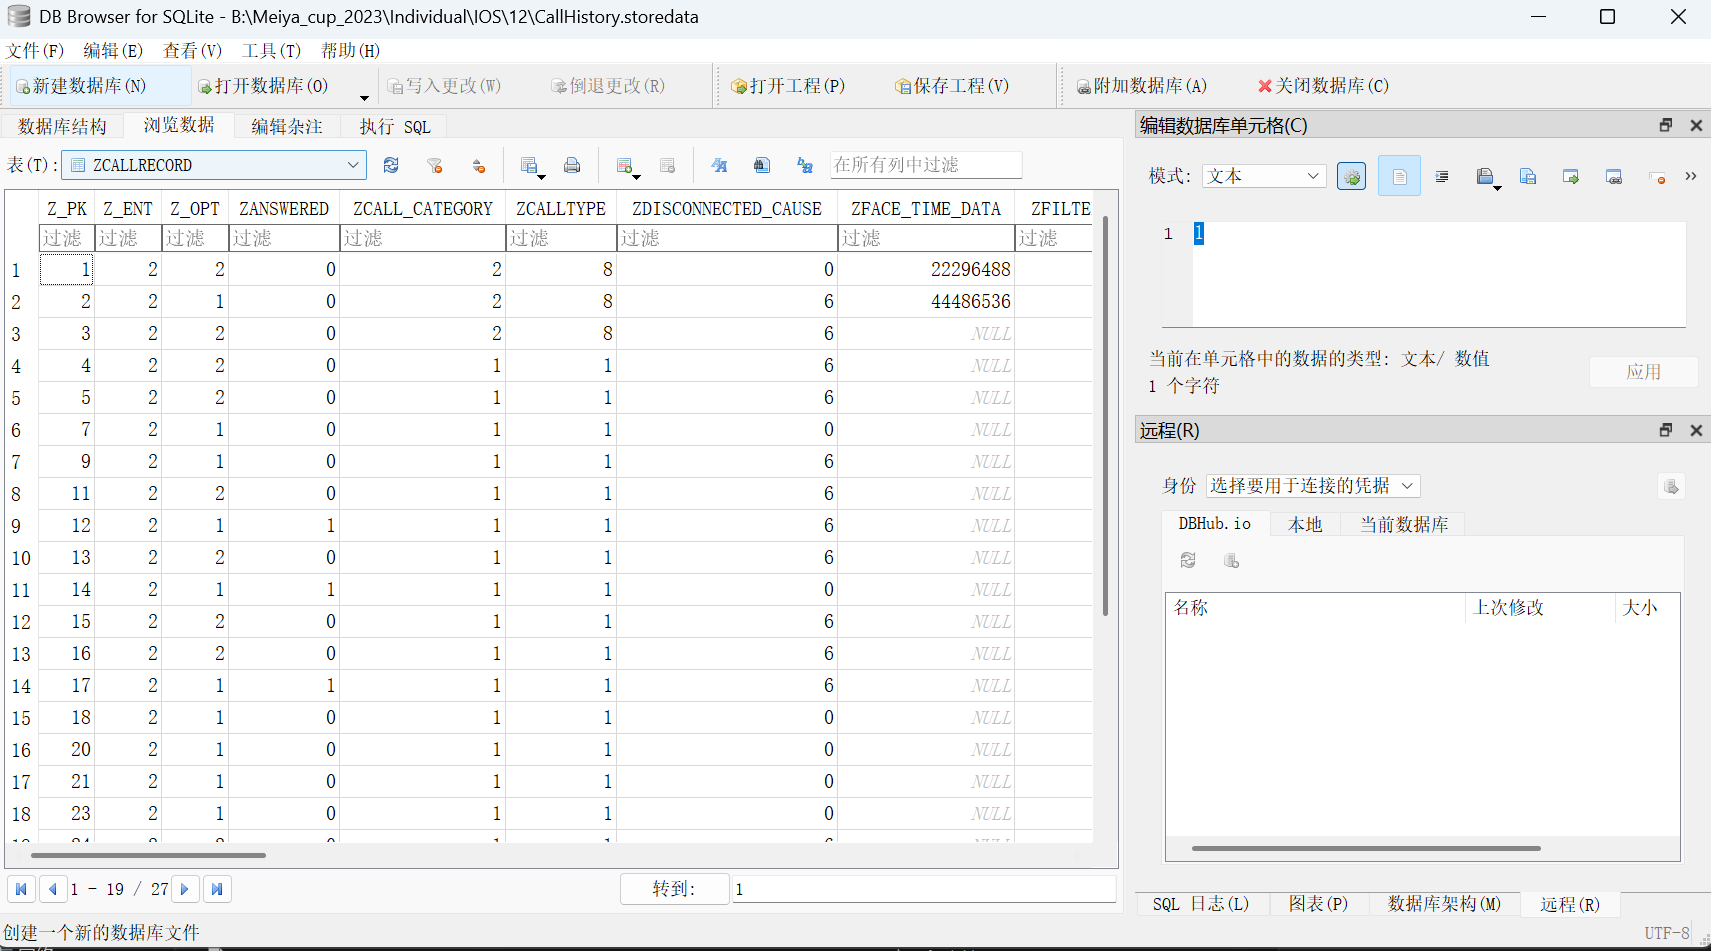Click push database icon beside identity dropdown
The height and width of the screenshot is (951, 1711).
pos(1671,486)
